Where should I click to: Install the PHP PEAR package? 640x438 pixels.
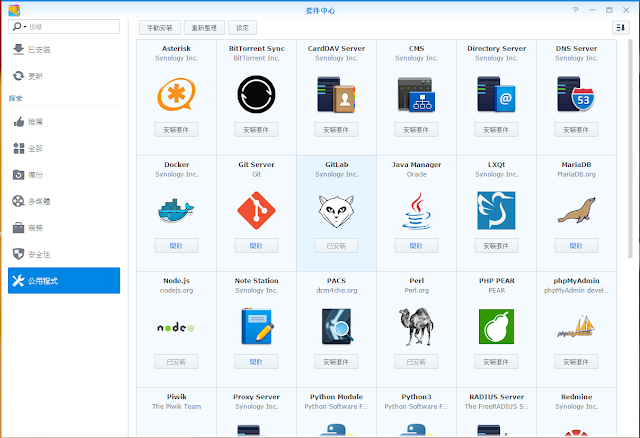point(496,362)
